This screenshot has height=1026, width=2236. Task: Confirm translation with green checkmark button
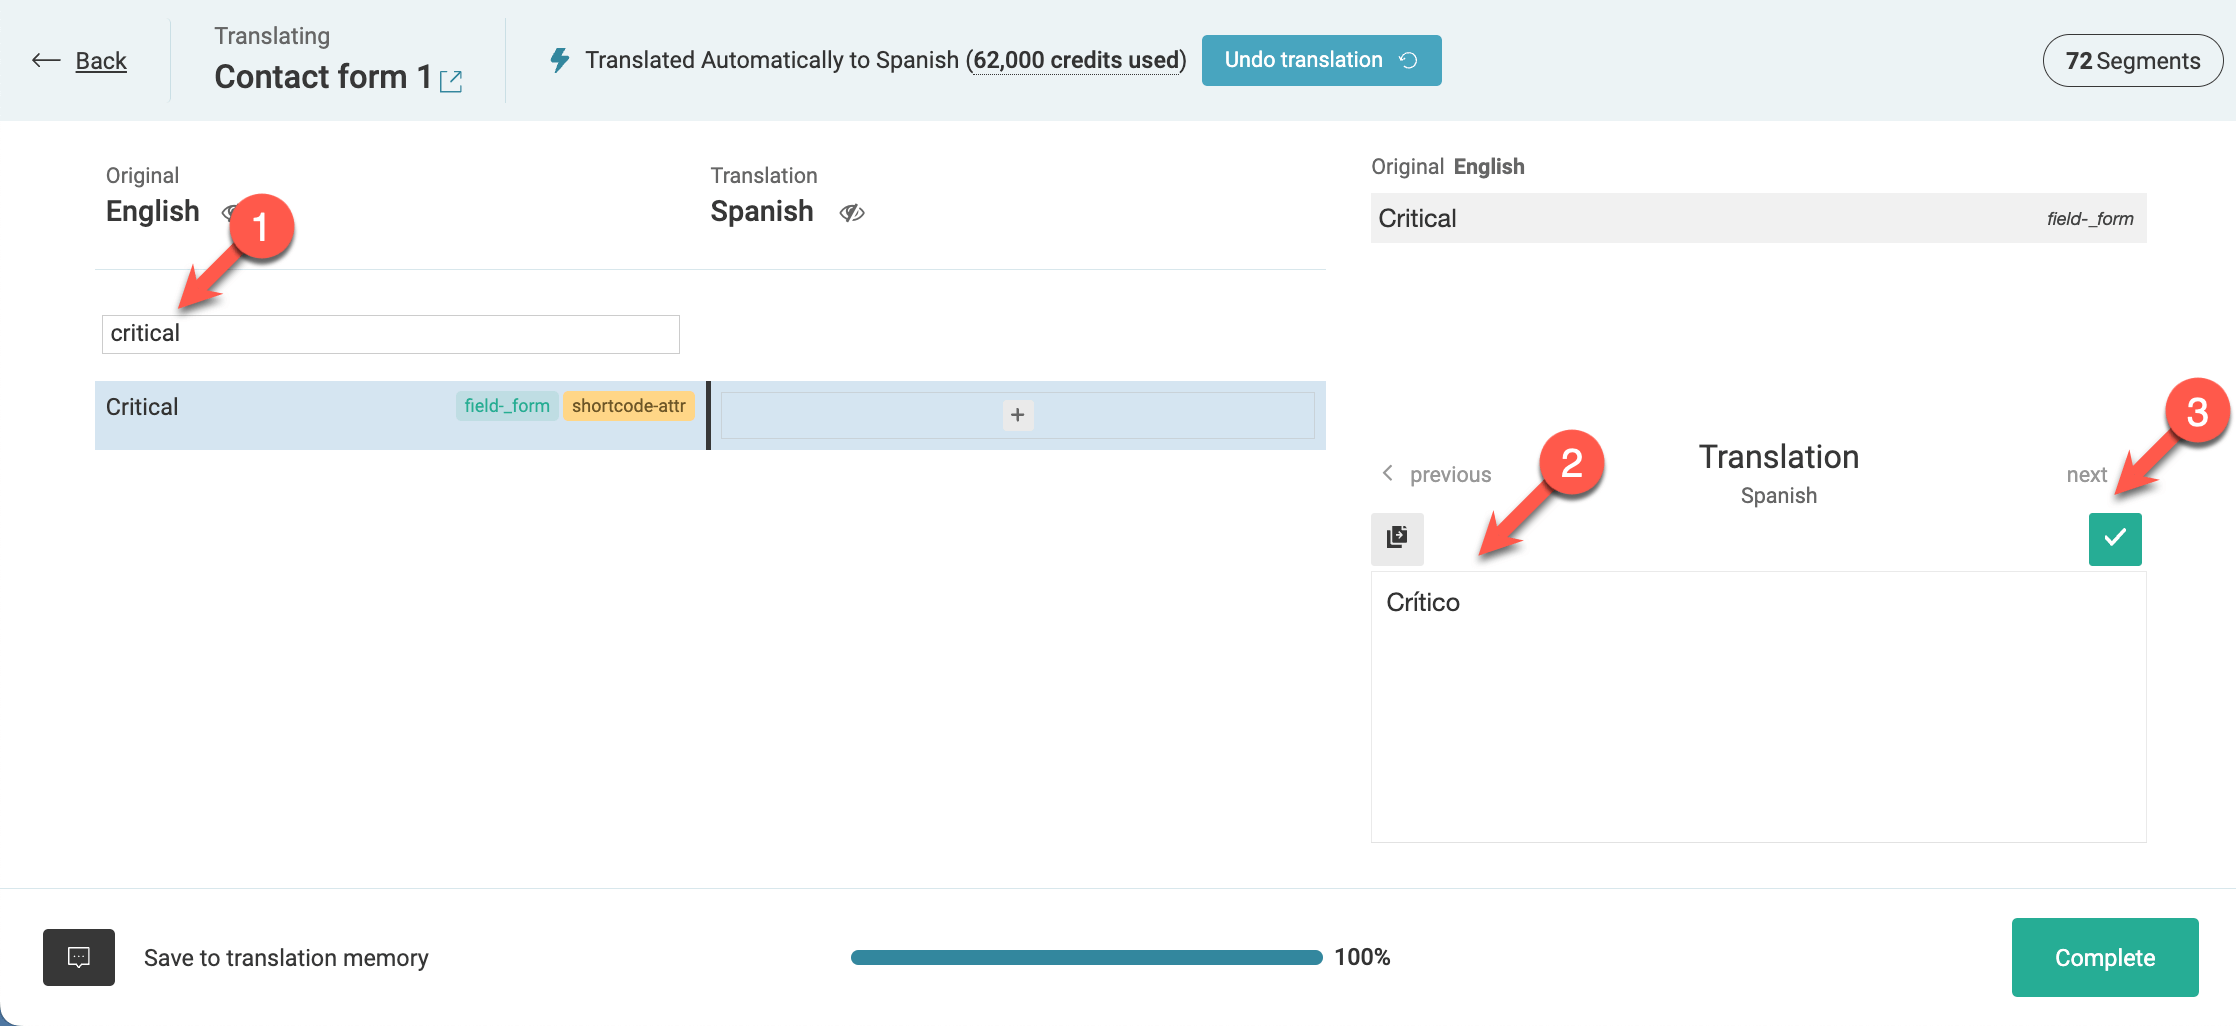tap(2114, 539)
